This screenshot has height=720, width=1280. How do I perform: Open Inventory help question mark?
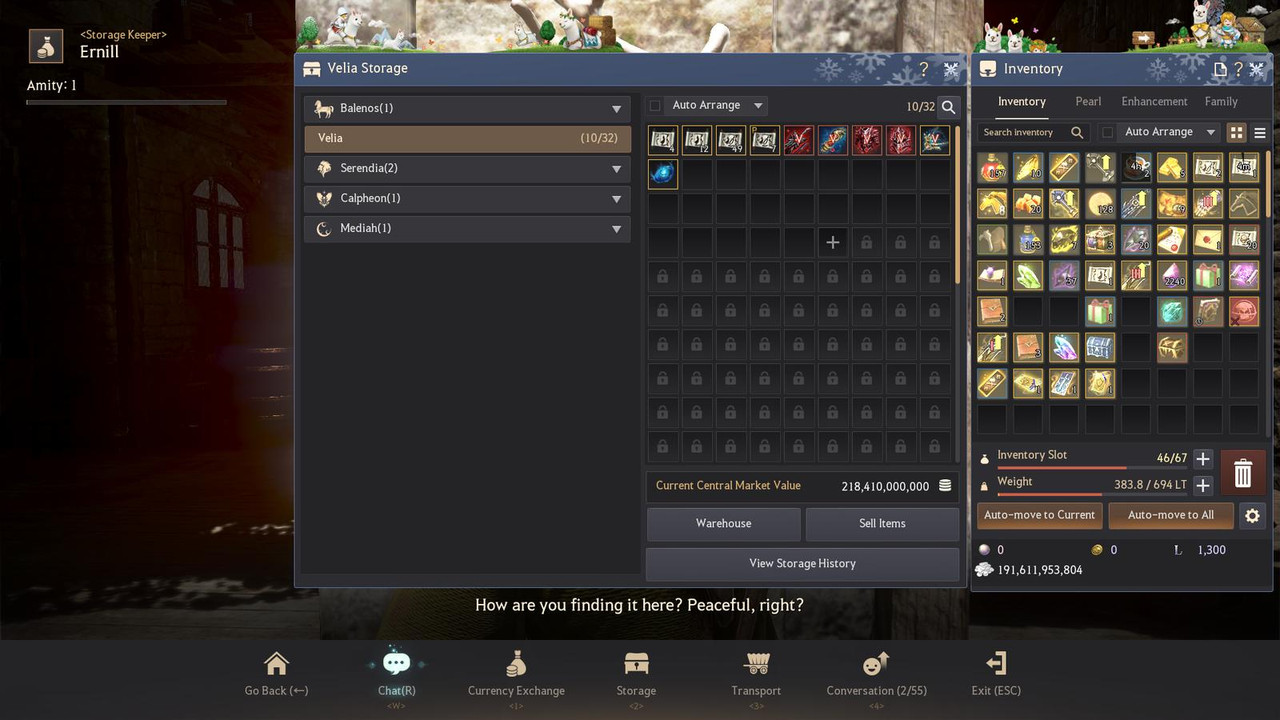click(x=1238, y=69)
